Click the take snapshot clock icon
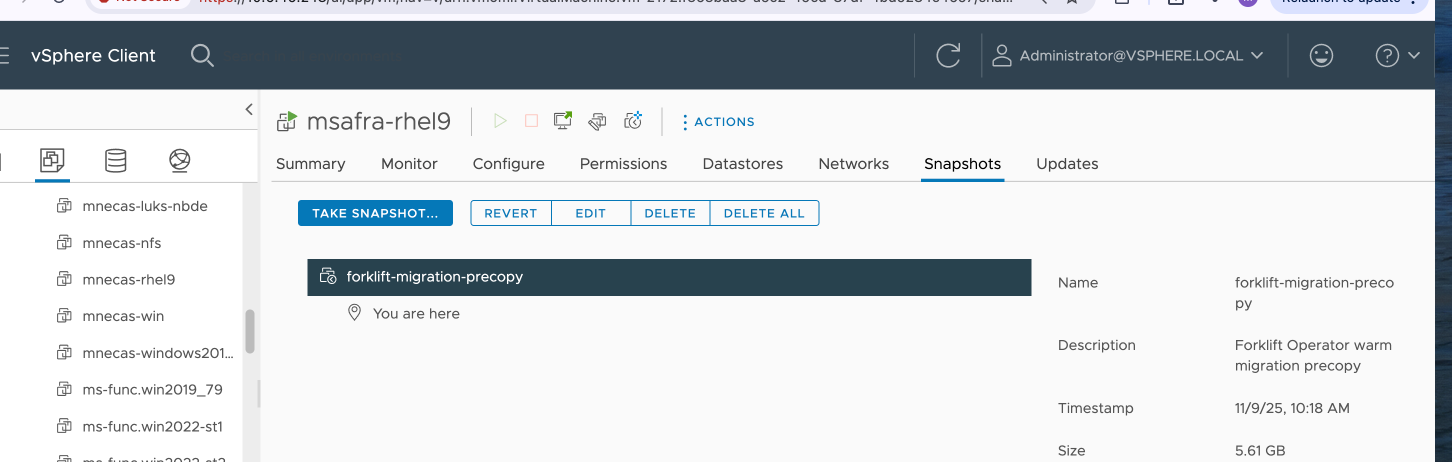 pos(632,121)
